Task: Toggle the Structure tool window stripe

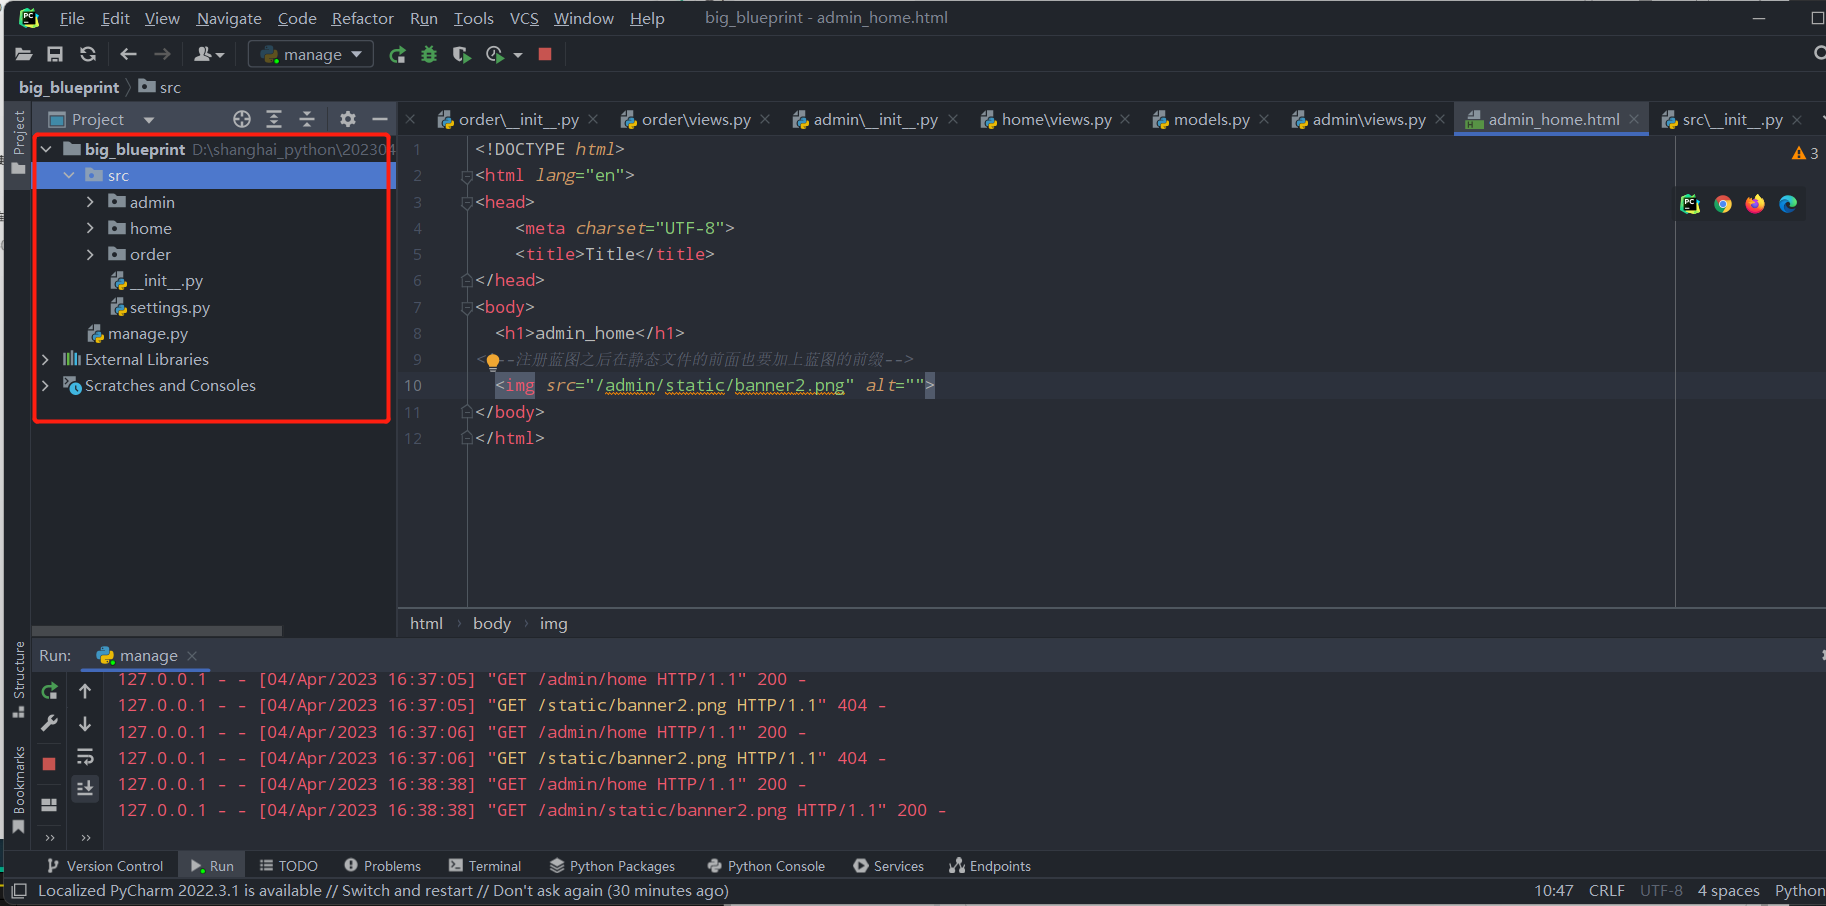Action: (18, 679)
